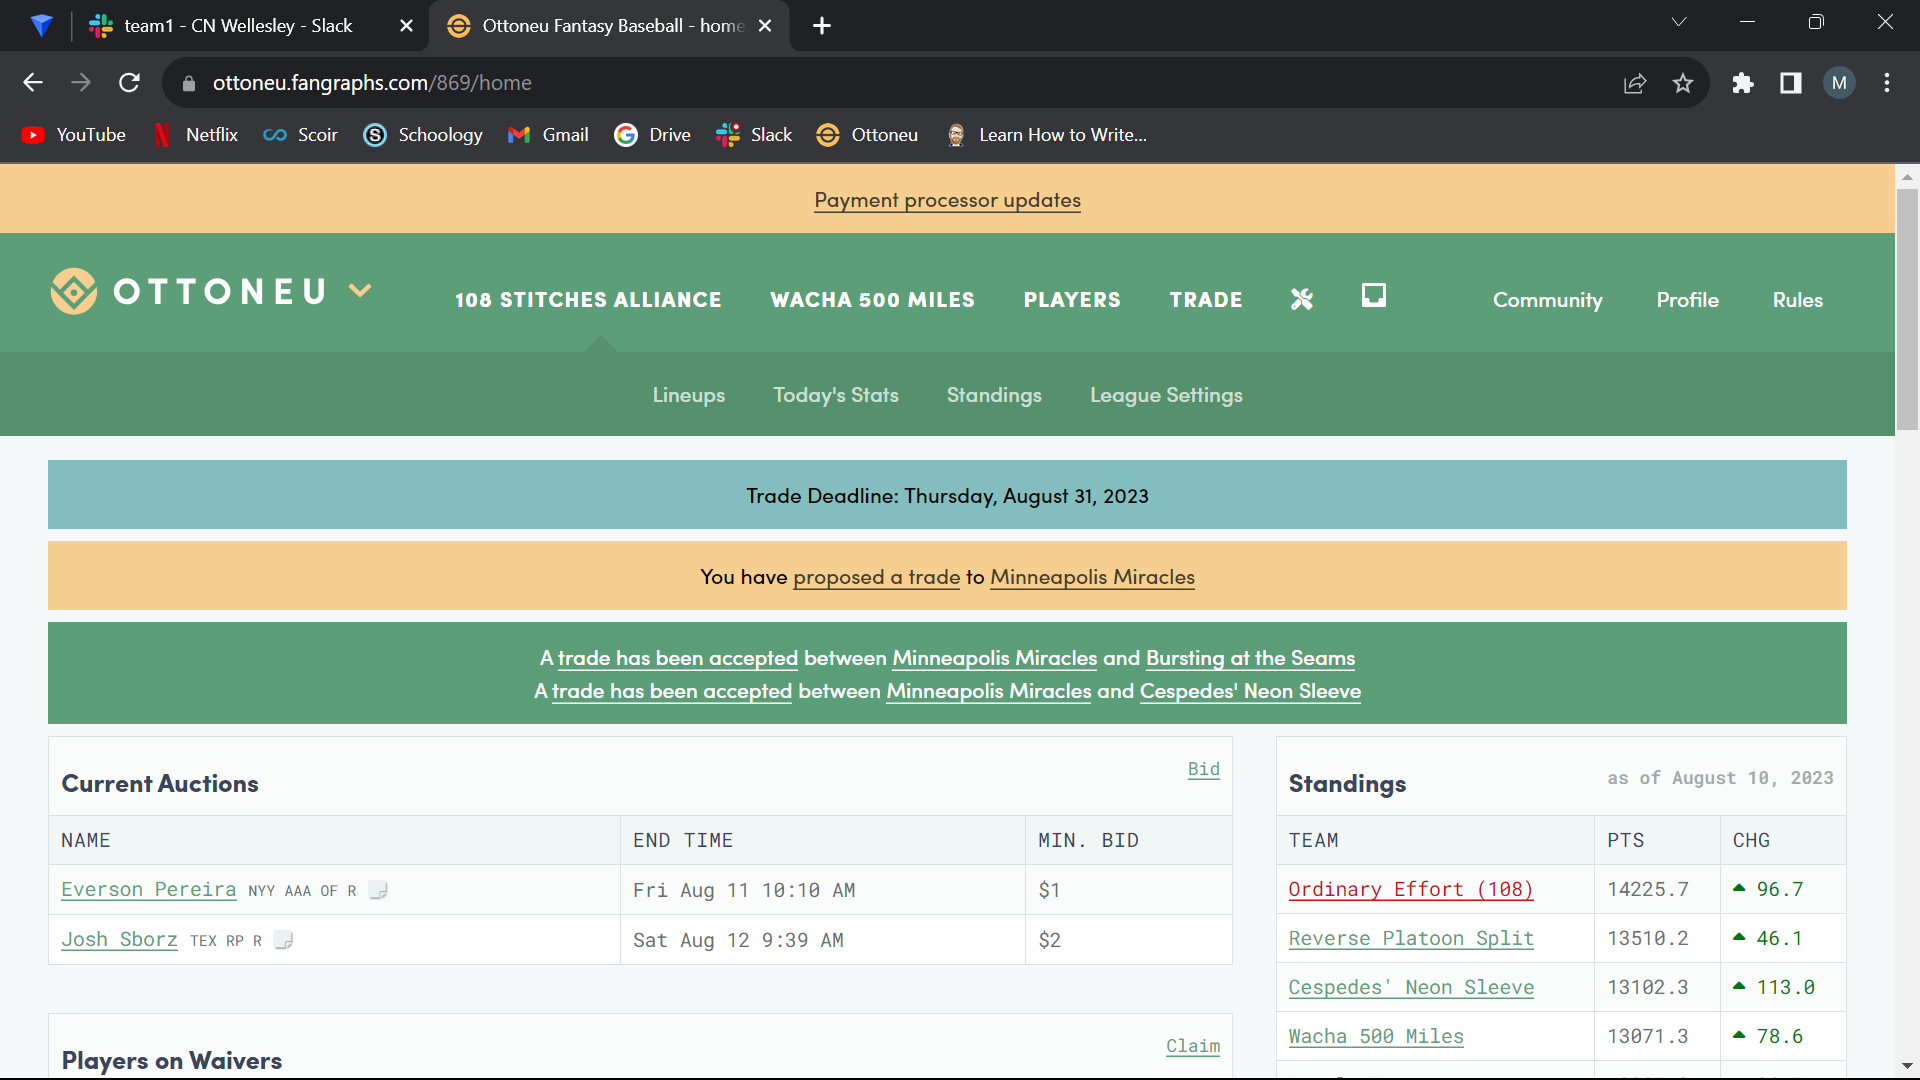Open the Chrome profile avatar M
1920x1080 pixels.
1839,83
